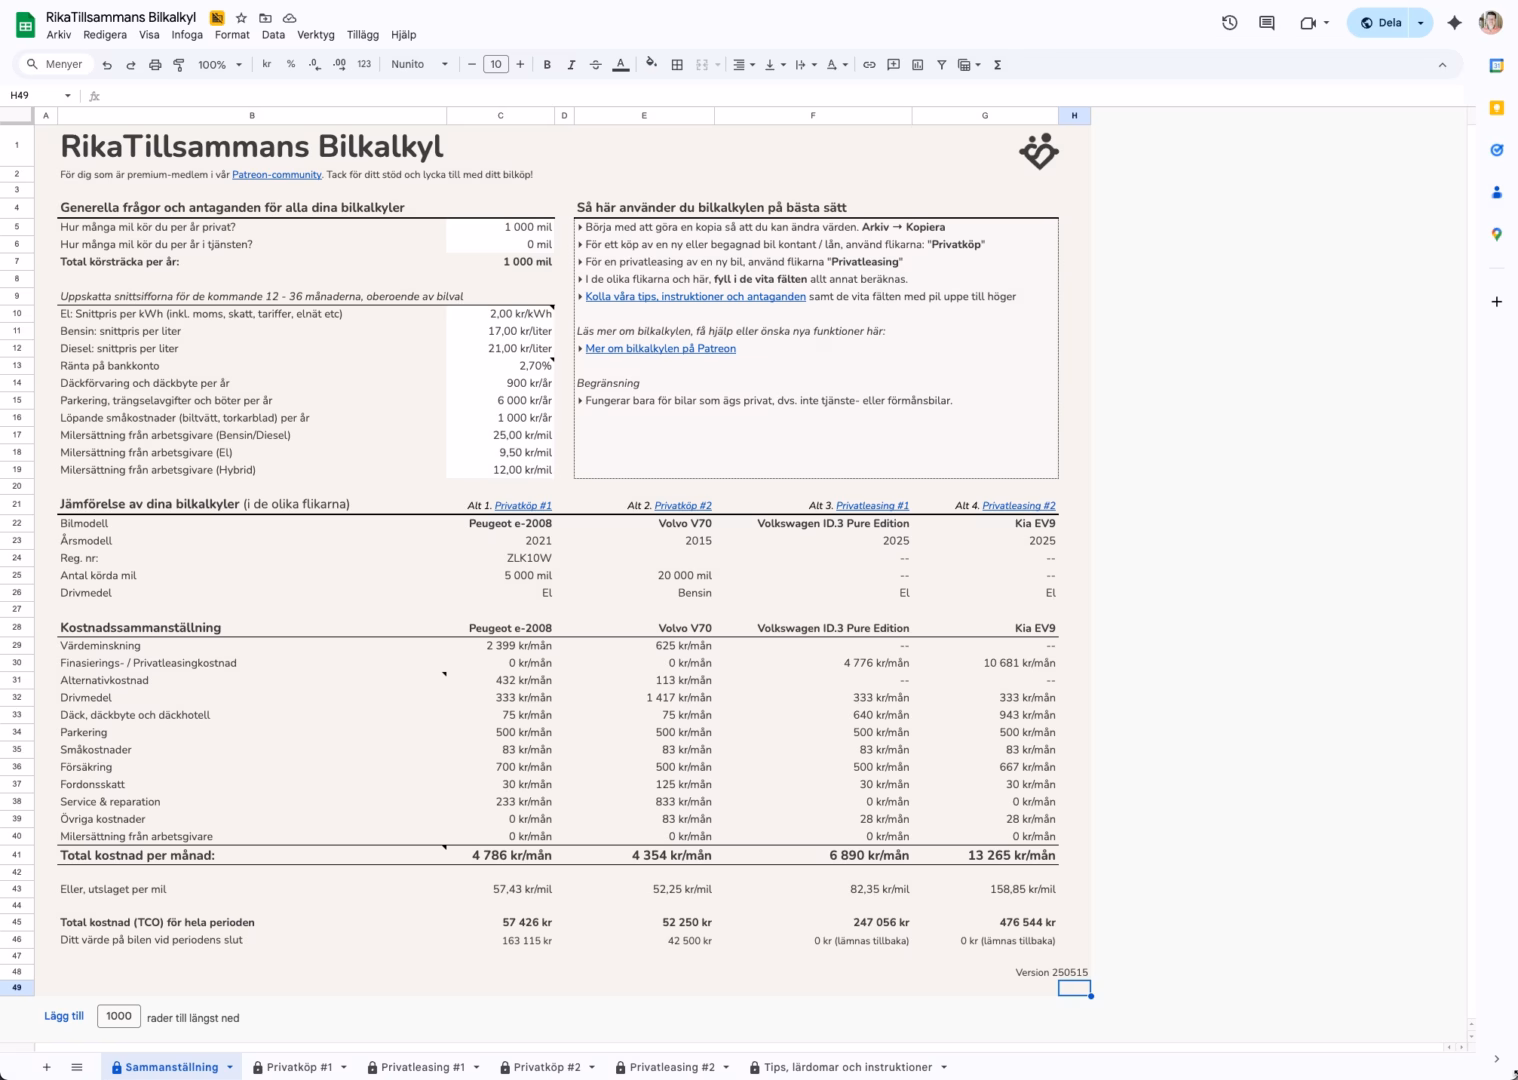Move the document using the folder icon
Screen dimensions: 1518x1080
tap(265, 18)
